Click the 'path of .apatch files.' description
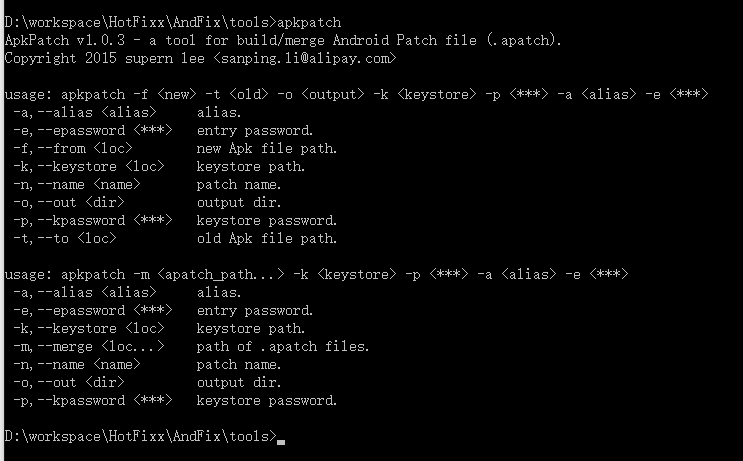Screen dimensions: 743x461 pyautogui.click(x=283, y=346)
